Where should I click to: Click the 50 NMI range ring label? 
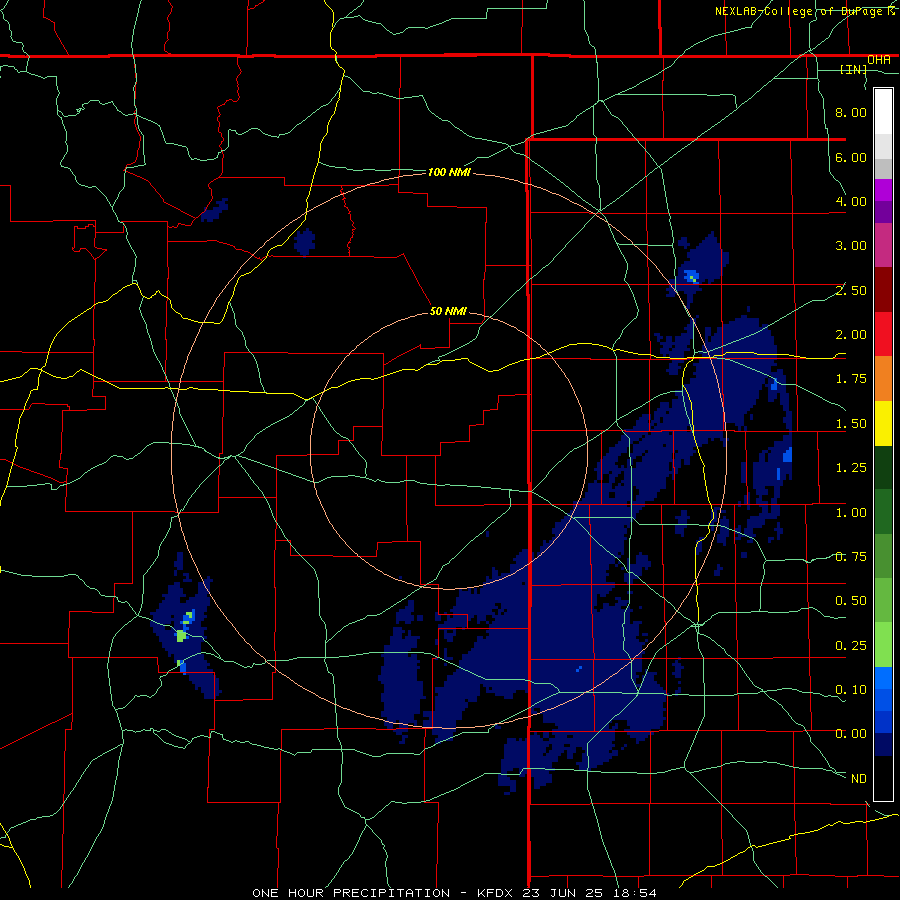[448, 311]
